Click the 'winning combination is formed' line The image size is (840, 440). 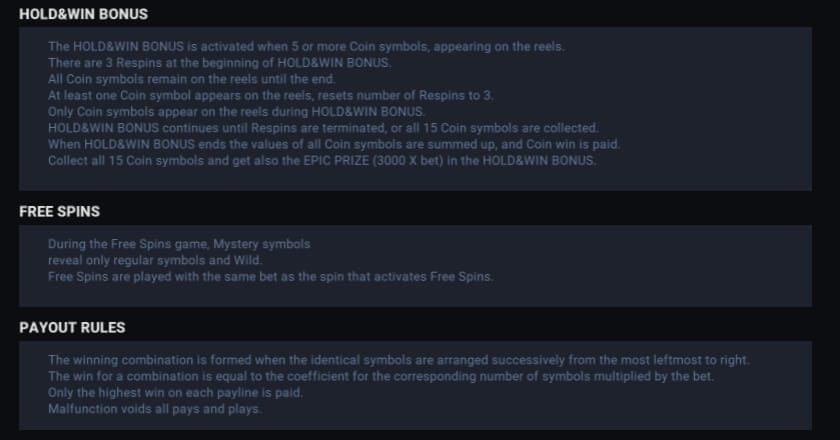point(398,360)
